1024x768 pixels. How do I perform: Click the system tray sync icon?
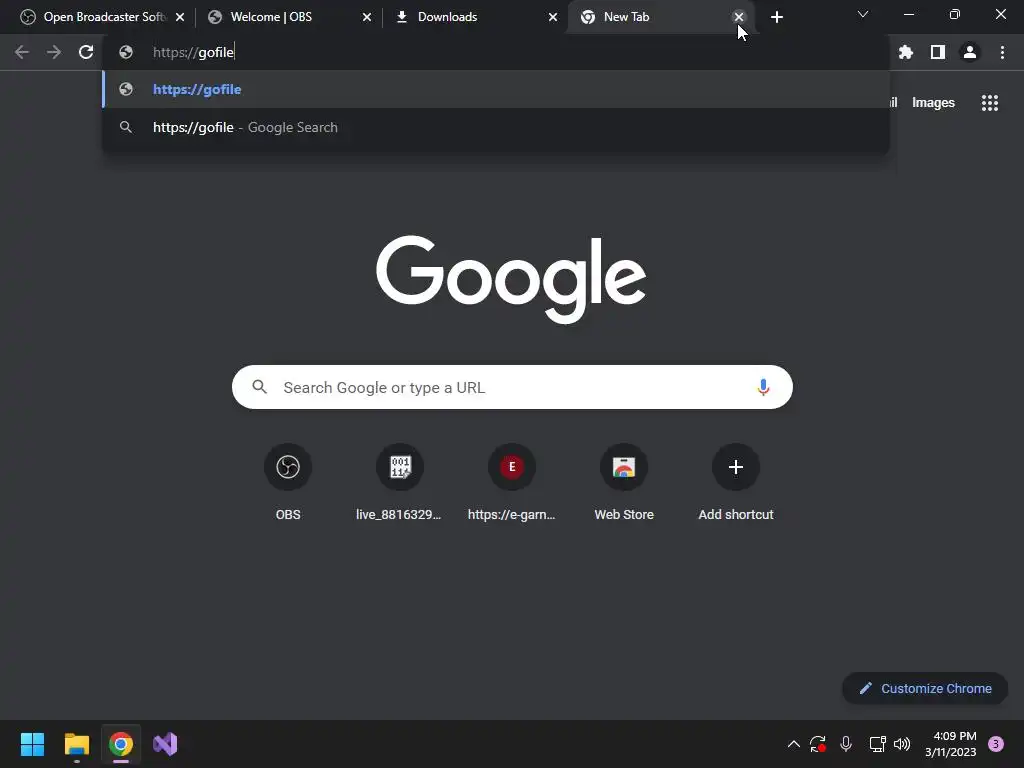point(818,744)
